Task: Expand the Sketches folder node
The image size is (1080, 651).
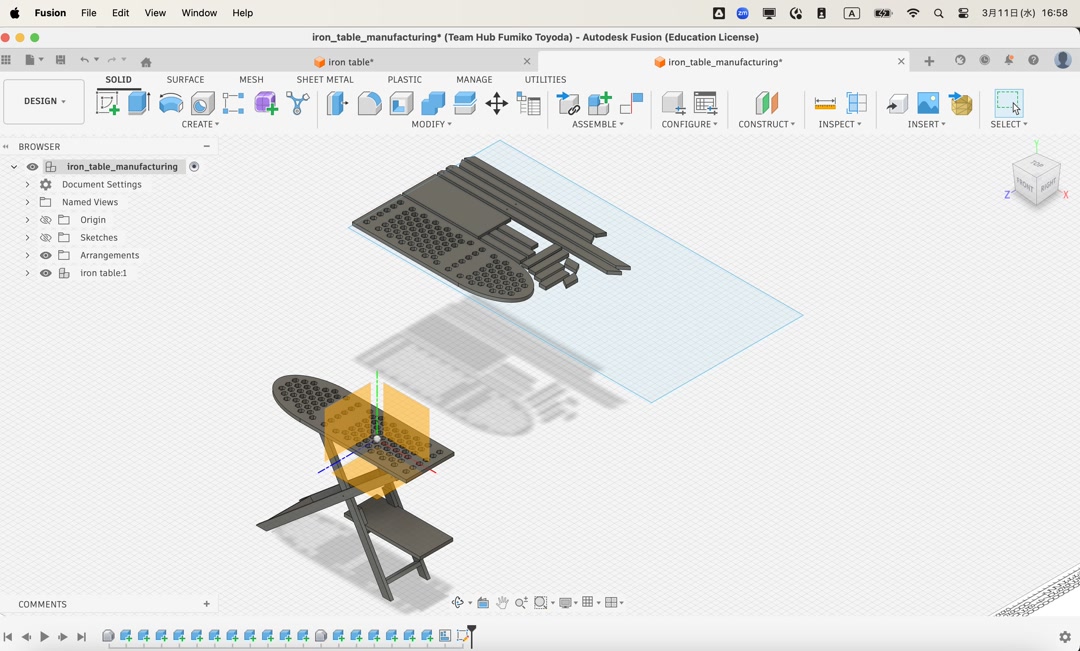Action: coord(28,238)
